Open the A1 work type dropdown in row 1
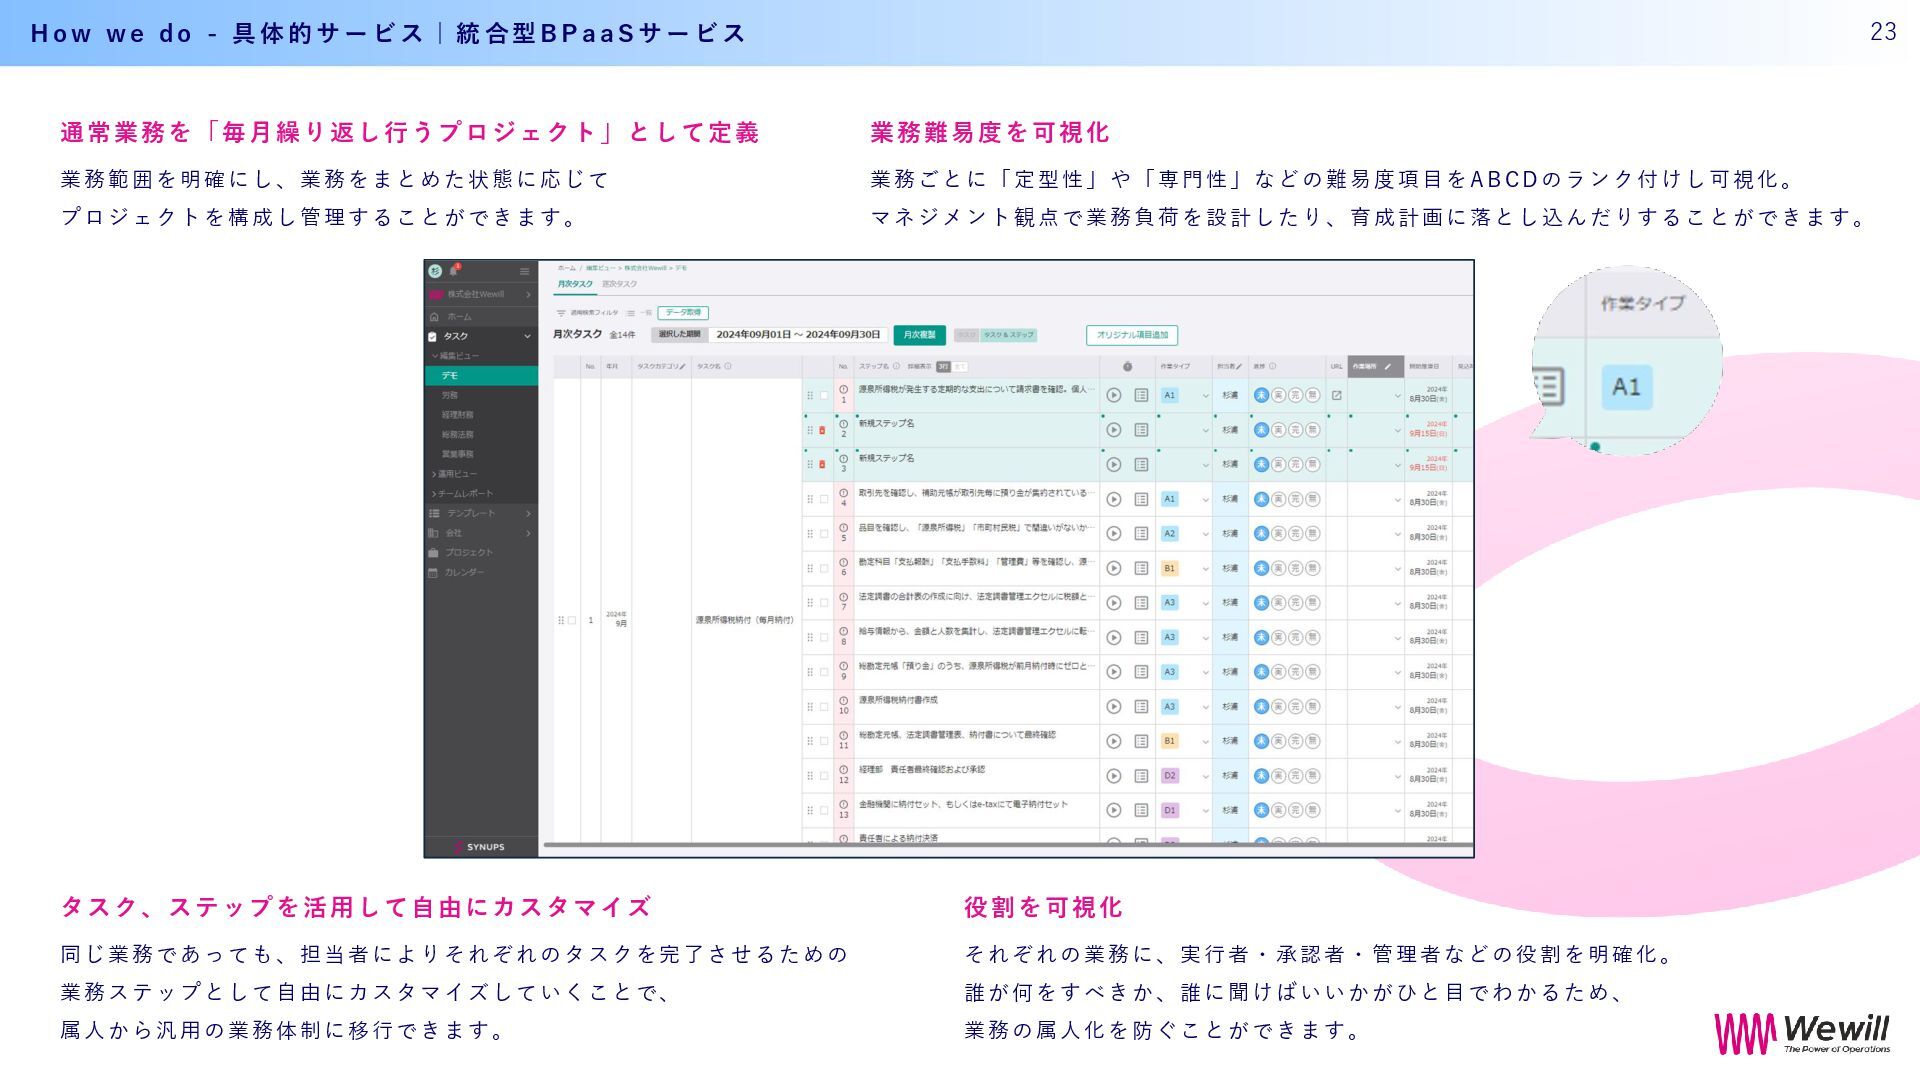1920x1080 pixels. point(1205,396)
